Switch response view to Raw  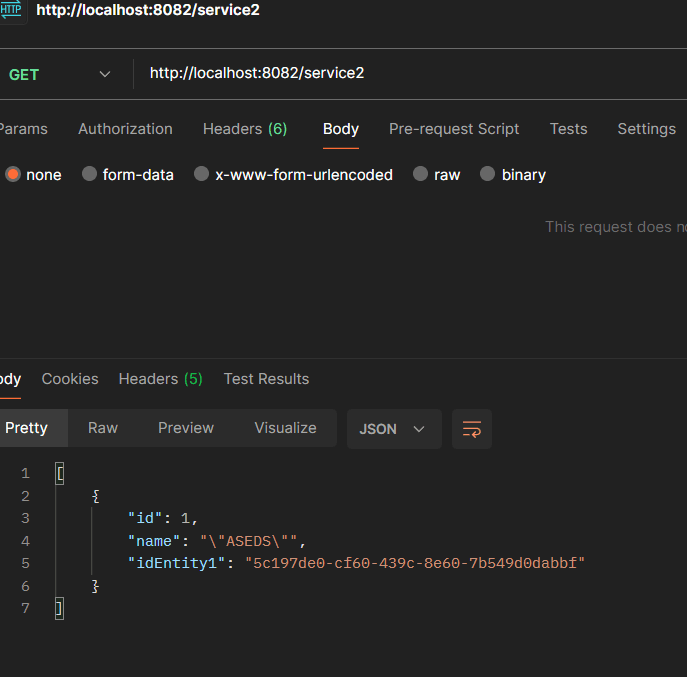pos(103,428)
